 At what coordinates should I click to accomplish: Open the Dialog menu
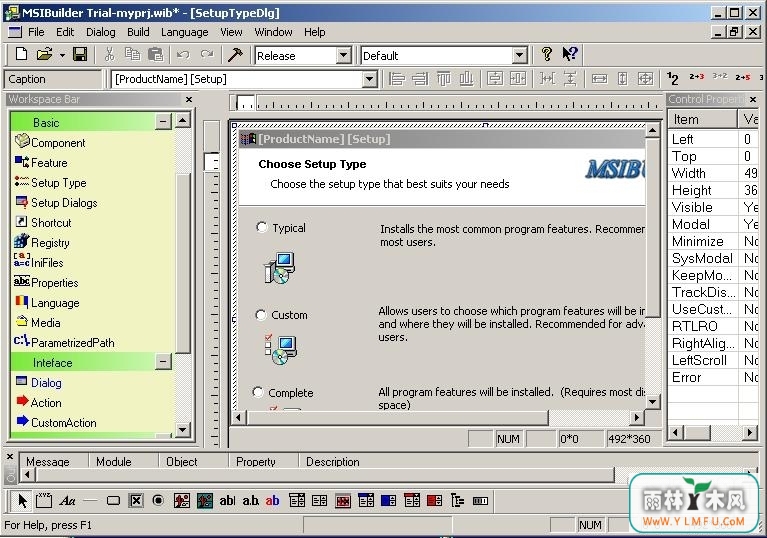(101, 32)
